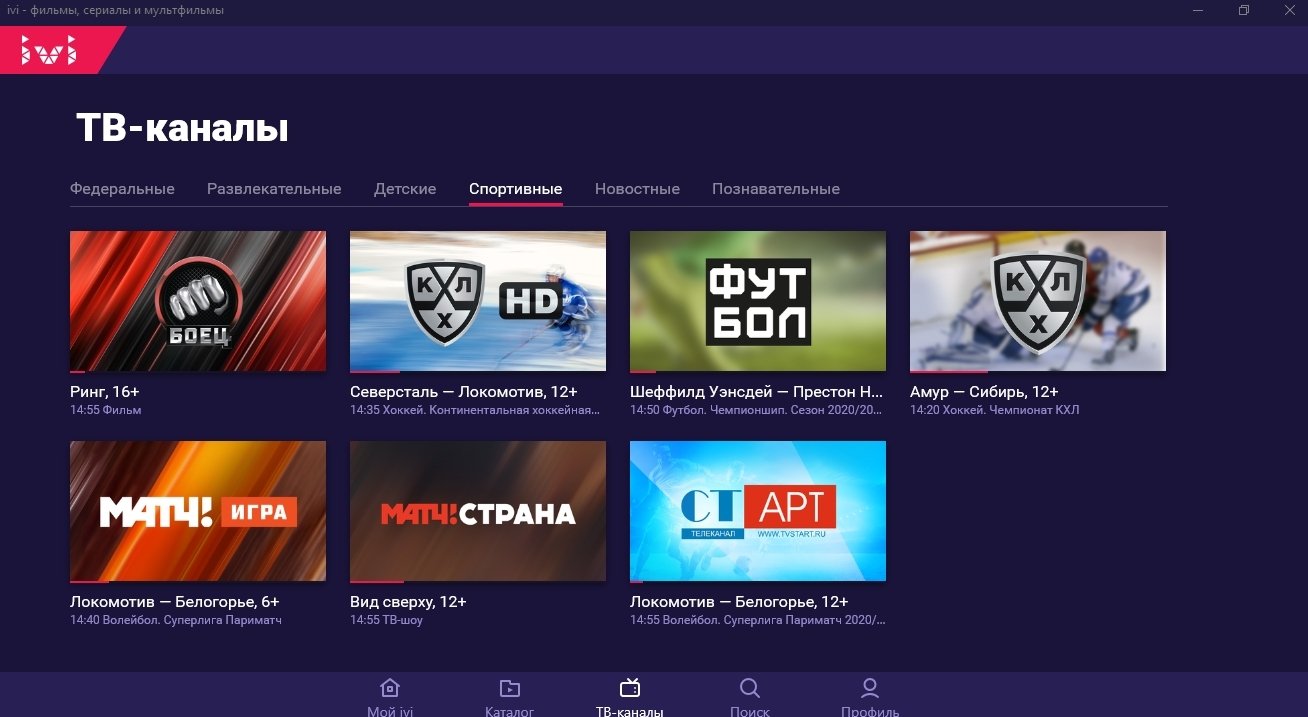This screenshot has height=717, width=1308.
Task: Select the Спортивные tab
Action: 515,189
